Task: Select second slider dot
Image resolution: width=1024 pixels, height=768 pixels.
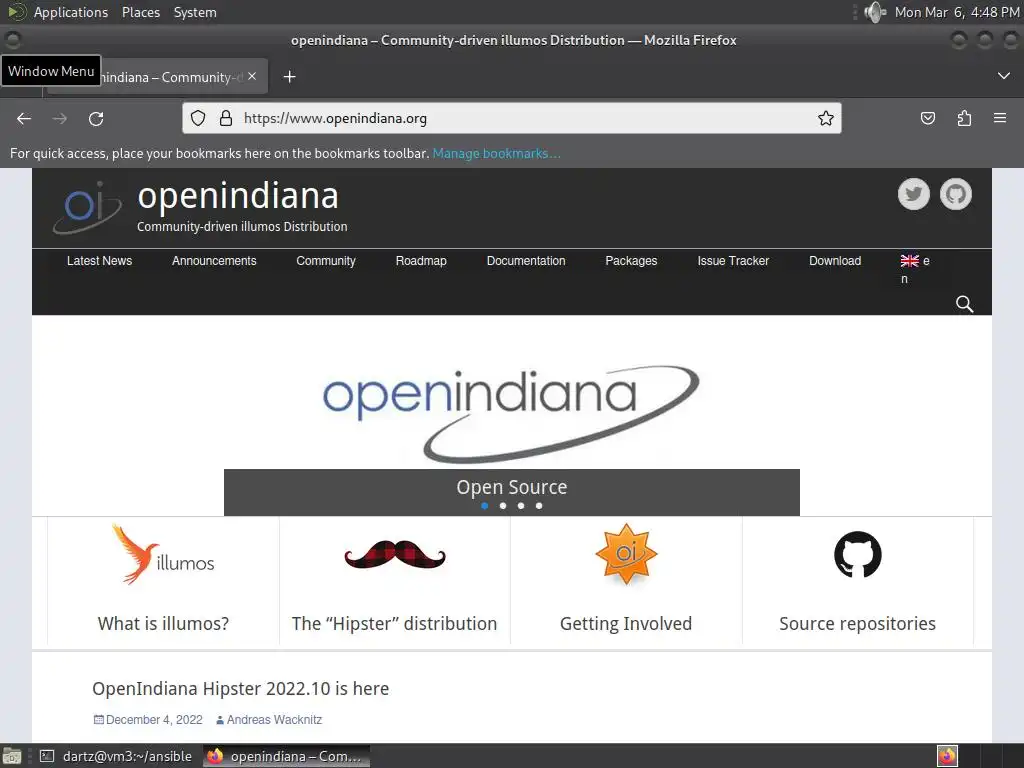Action: (503, 505)
